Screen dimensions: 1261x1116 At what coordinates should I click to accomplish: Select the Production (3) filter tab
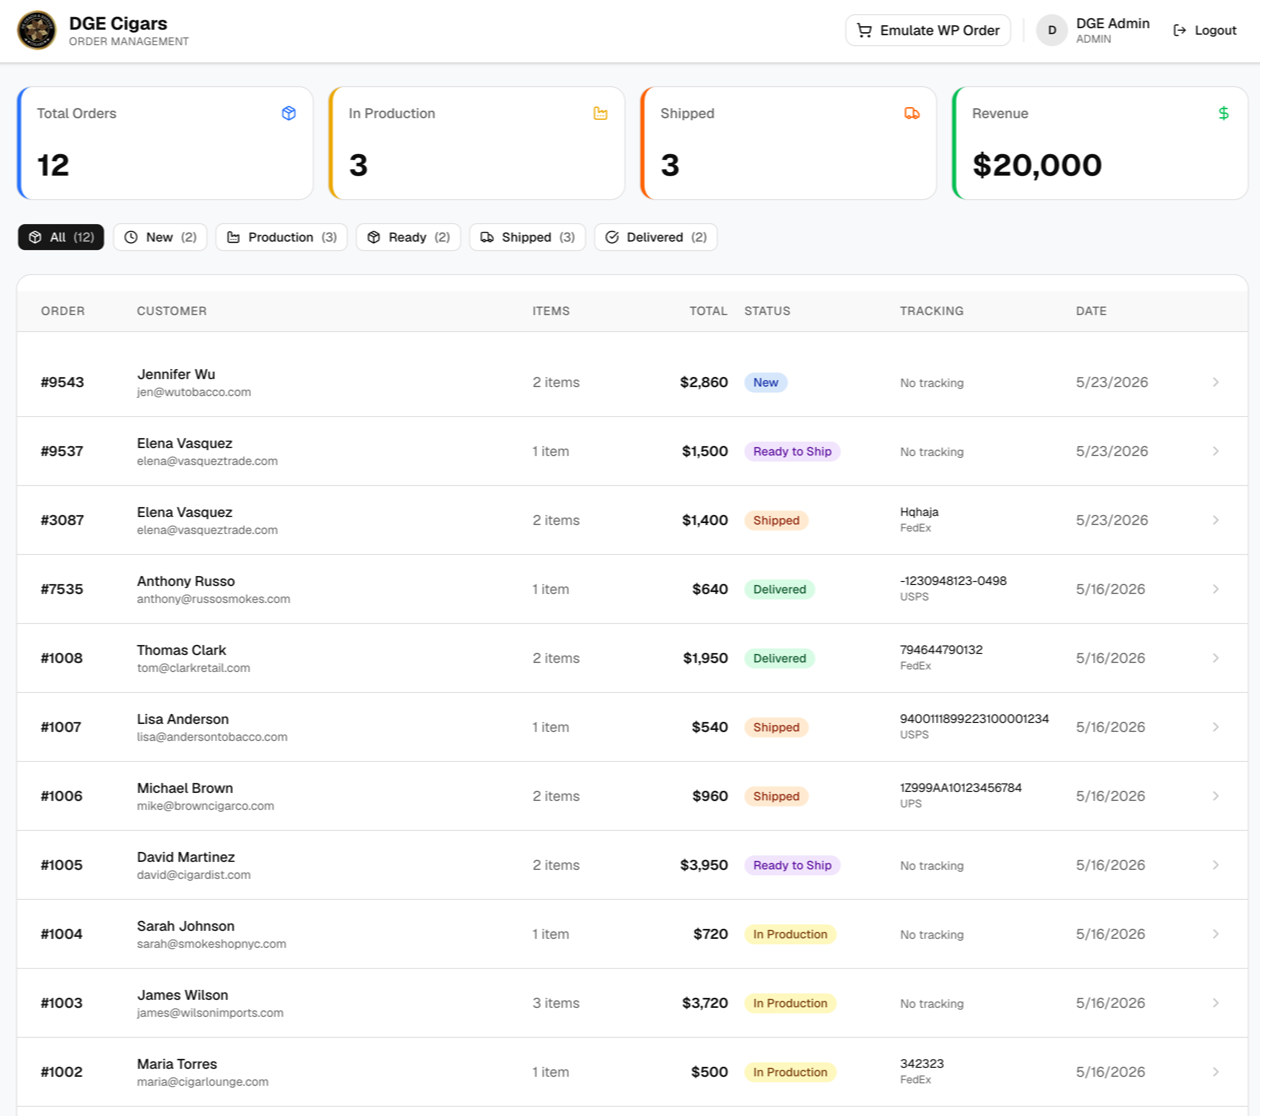[282, 237]
